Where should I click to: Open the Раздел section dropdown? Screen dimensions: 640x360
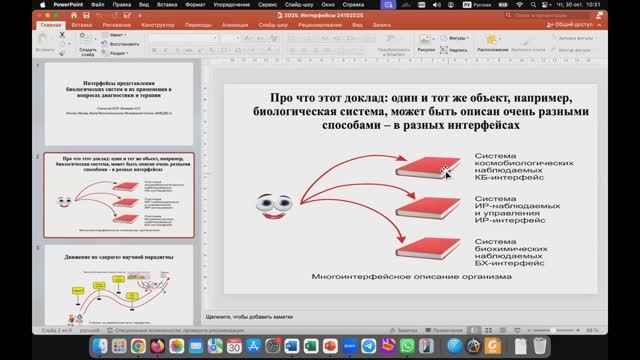point(115,53)
